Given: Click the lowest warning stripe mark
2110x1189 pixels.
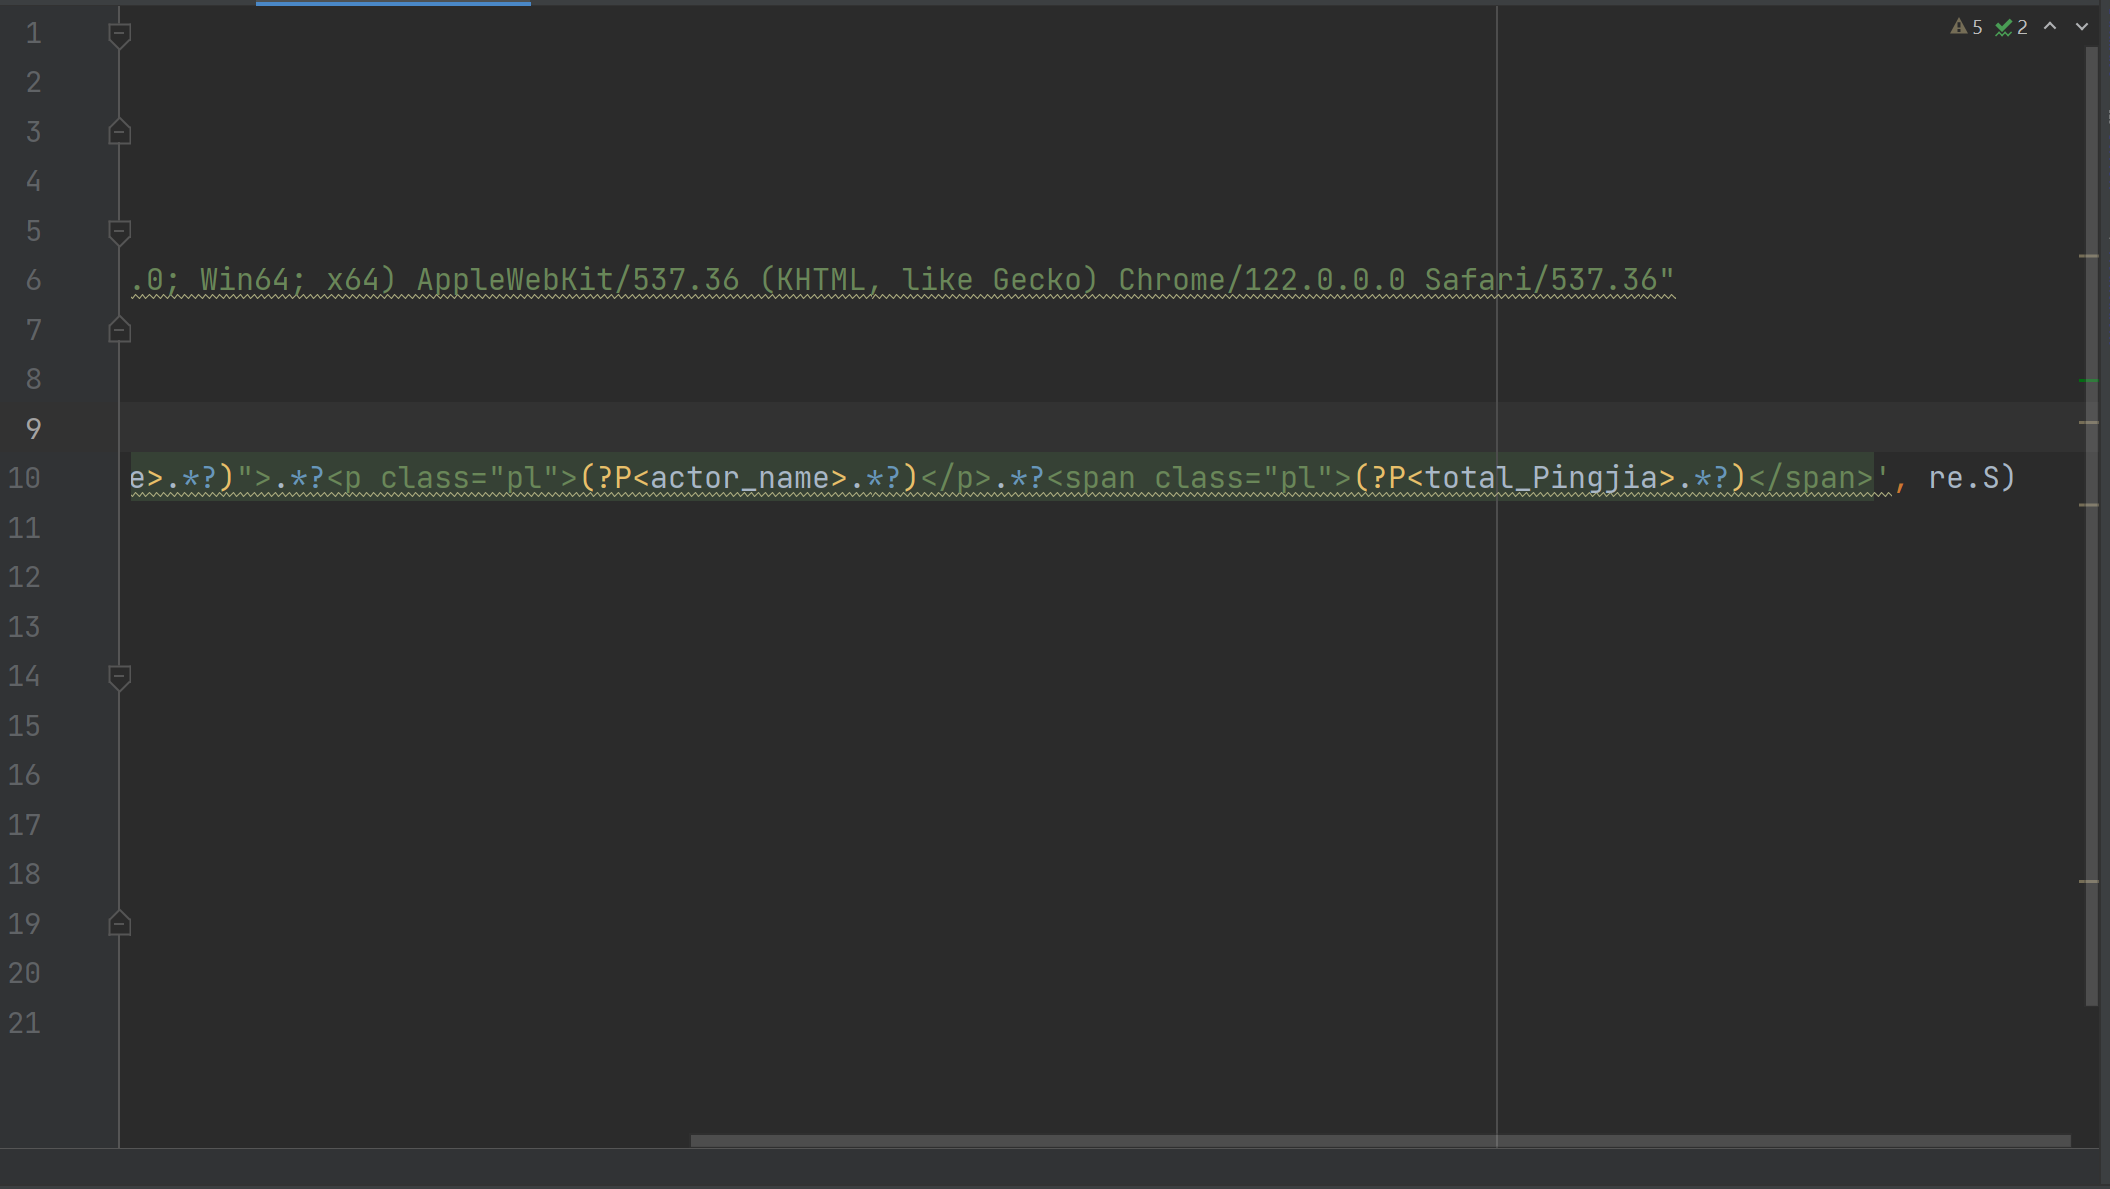Looking at the screenshot, I should [2088, 881].
